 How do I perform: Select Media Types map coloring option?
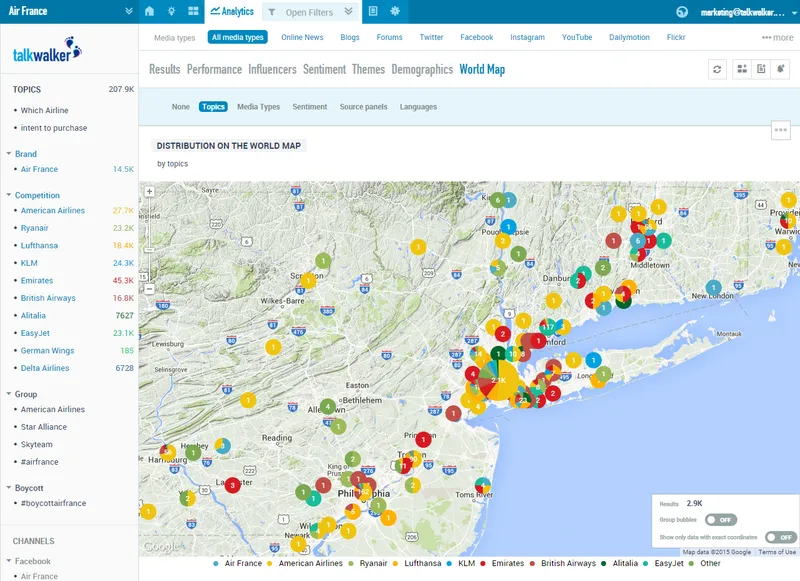(259, 107)
